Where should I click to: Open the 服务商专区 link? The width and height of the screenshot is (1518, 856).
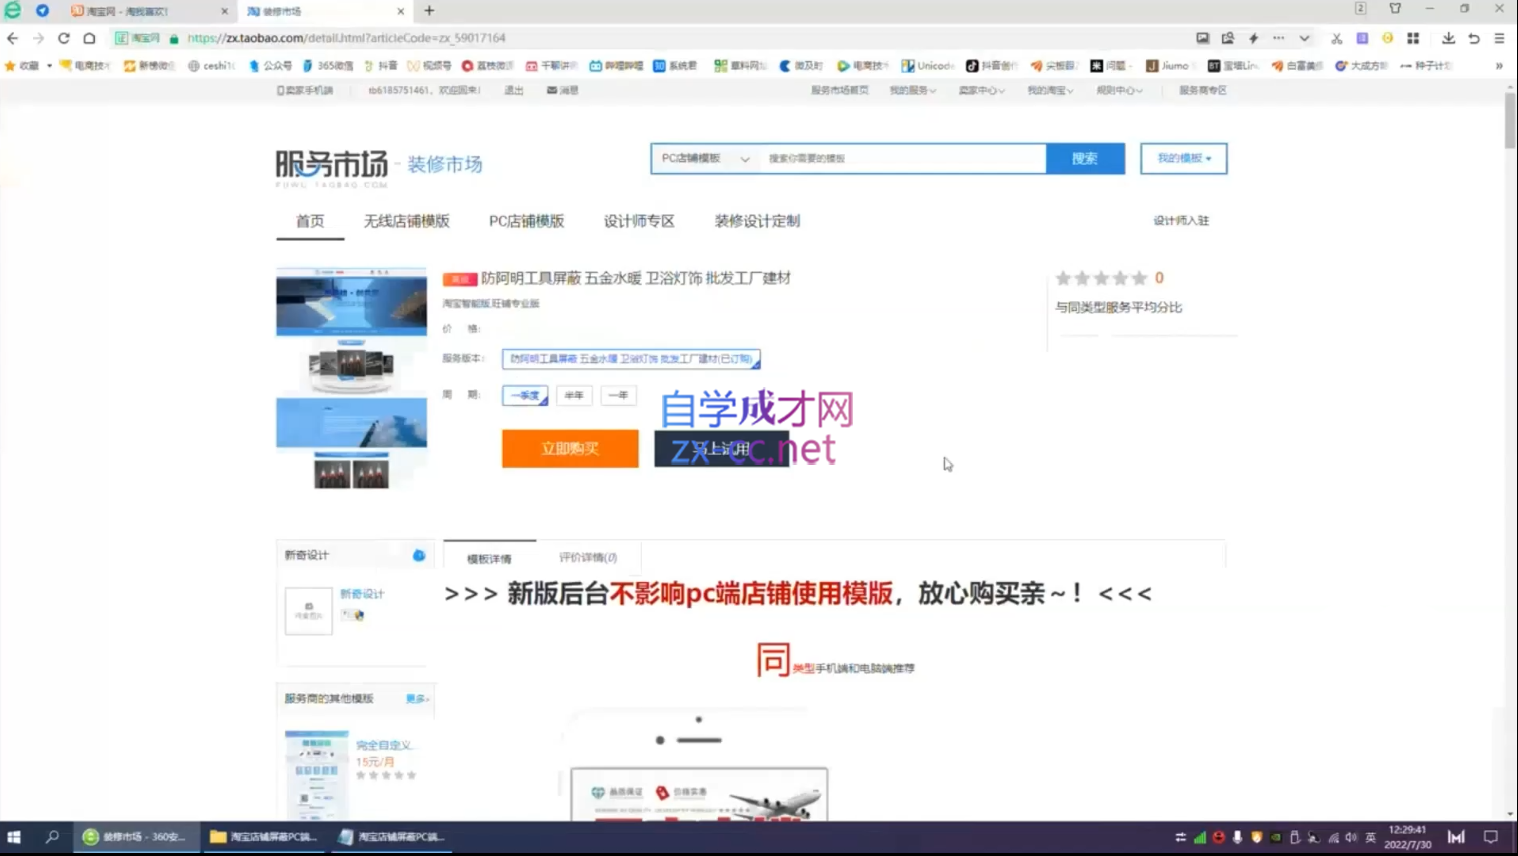(x=1202, y=90)
